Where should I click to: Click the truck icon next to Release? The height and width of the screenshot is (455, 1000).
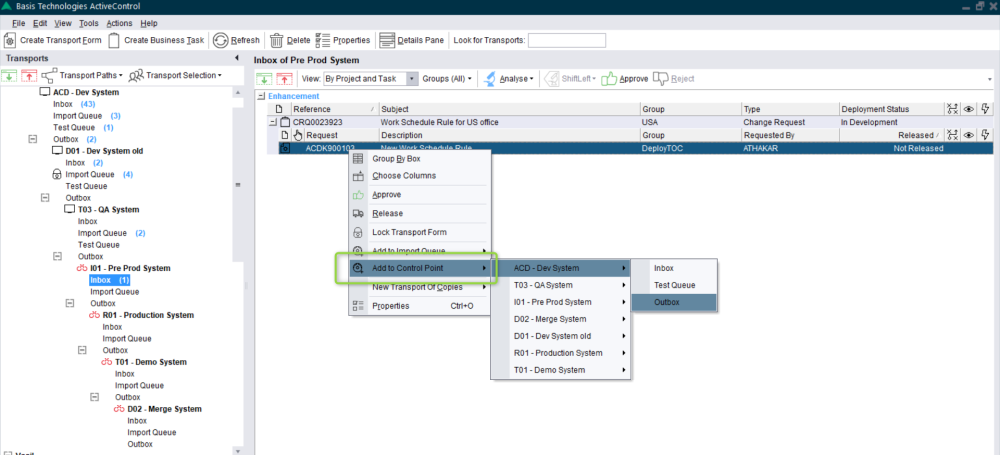(358, 213)
